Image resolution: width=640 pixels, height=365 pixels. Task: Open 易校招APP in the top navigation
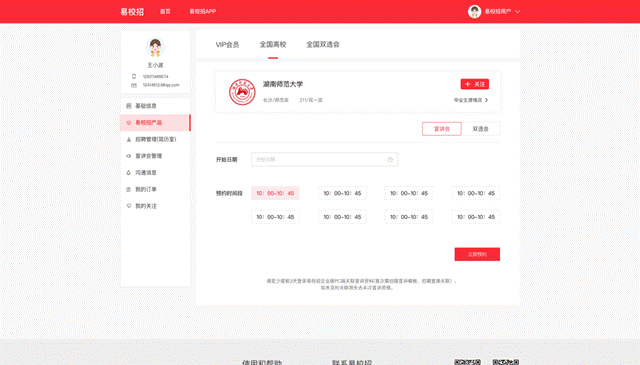tap(202, 11)
